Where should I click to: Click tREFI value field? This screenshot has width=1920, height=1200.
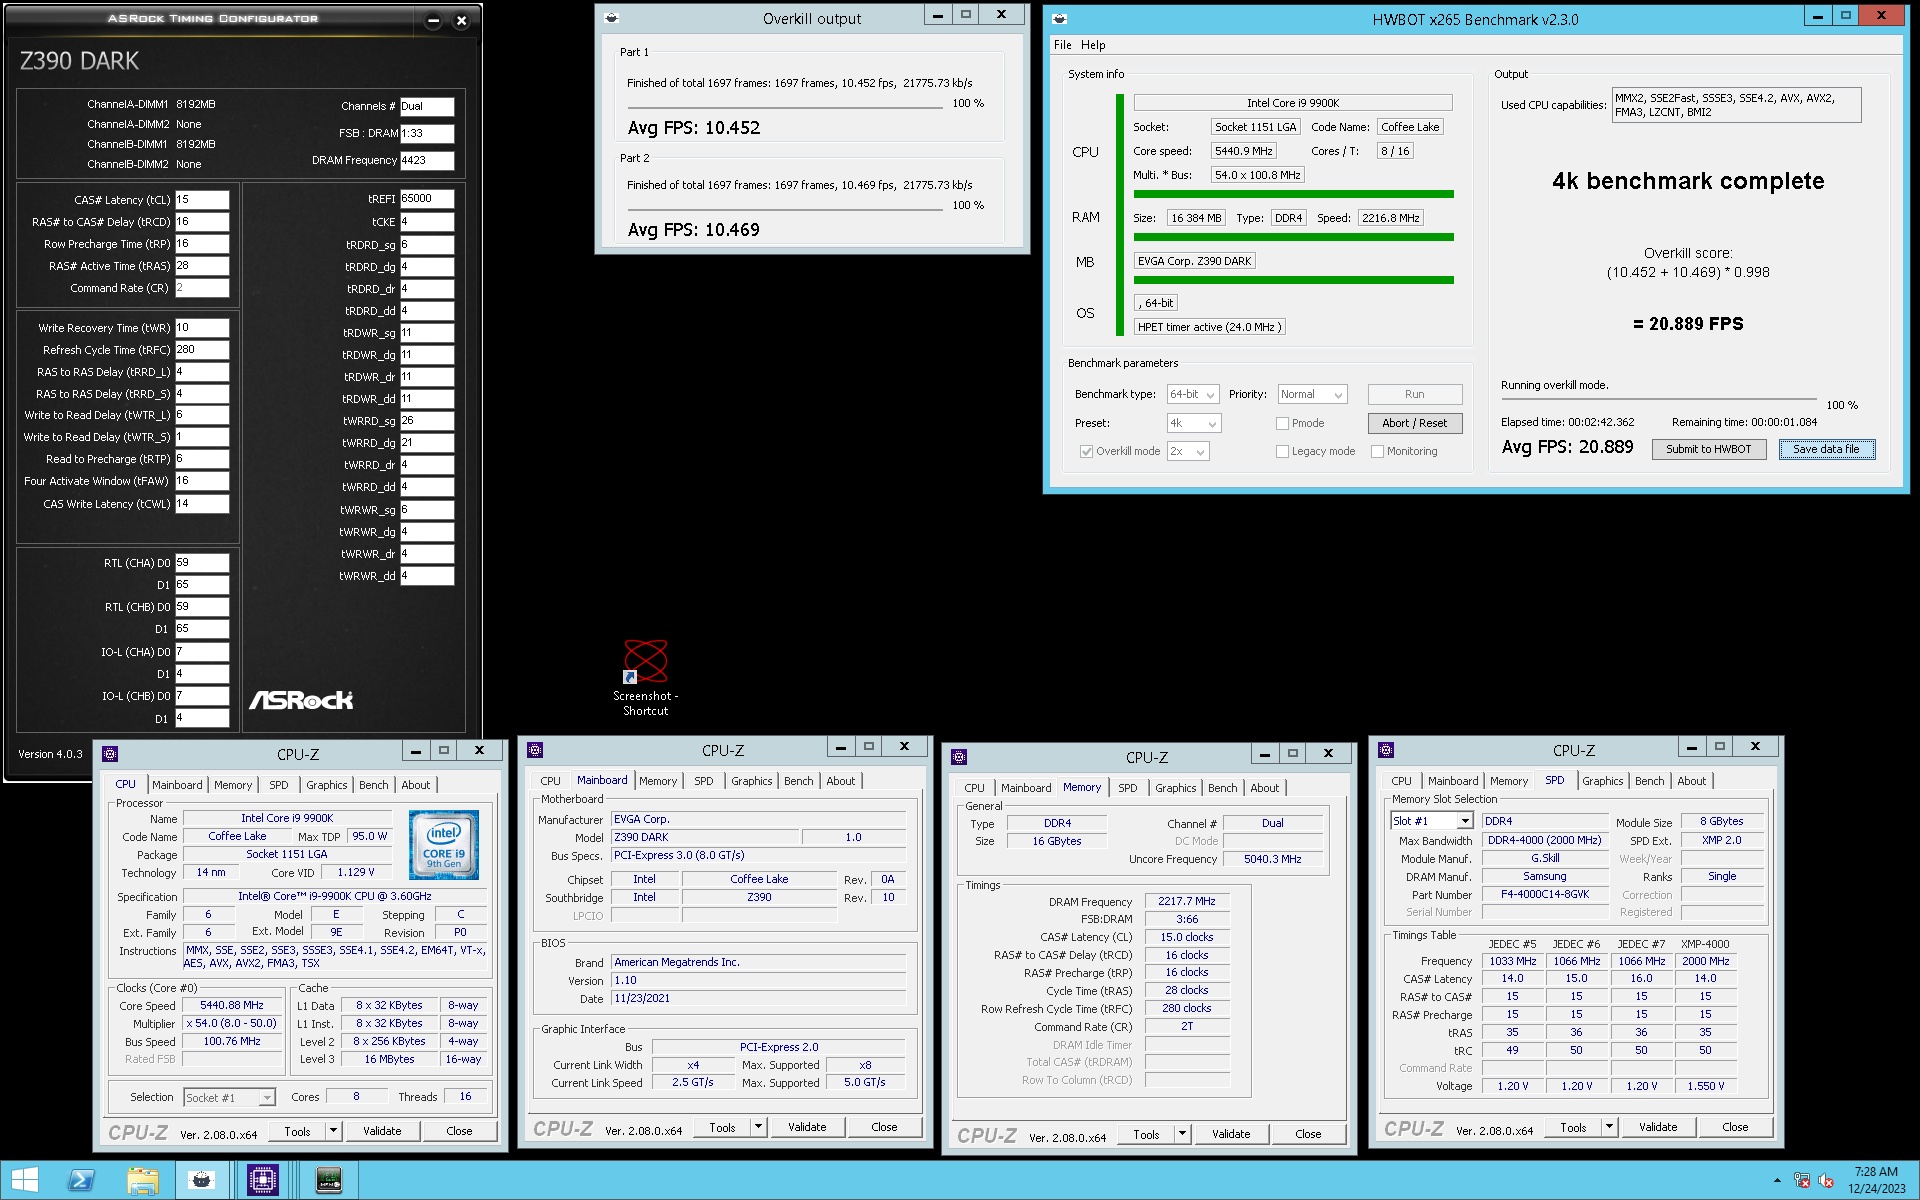point(427,199)
